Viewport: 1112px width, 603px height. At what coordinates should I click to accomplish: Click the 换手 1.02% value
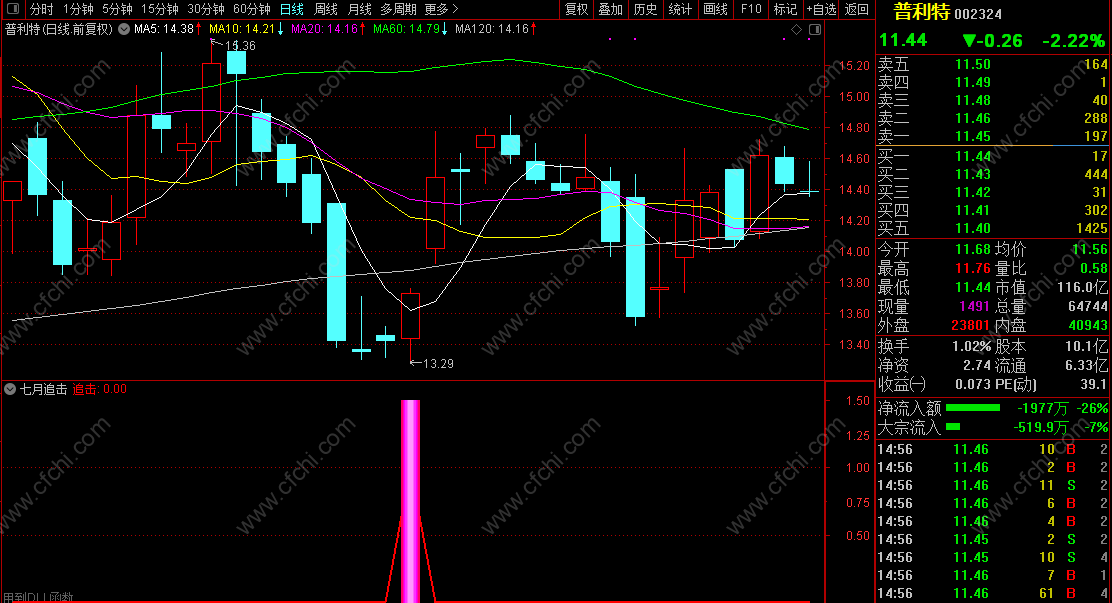971,347
